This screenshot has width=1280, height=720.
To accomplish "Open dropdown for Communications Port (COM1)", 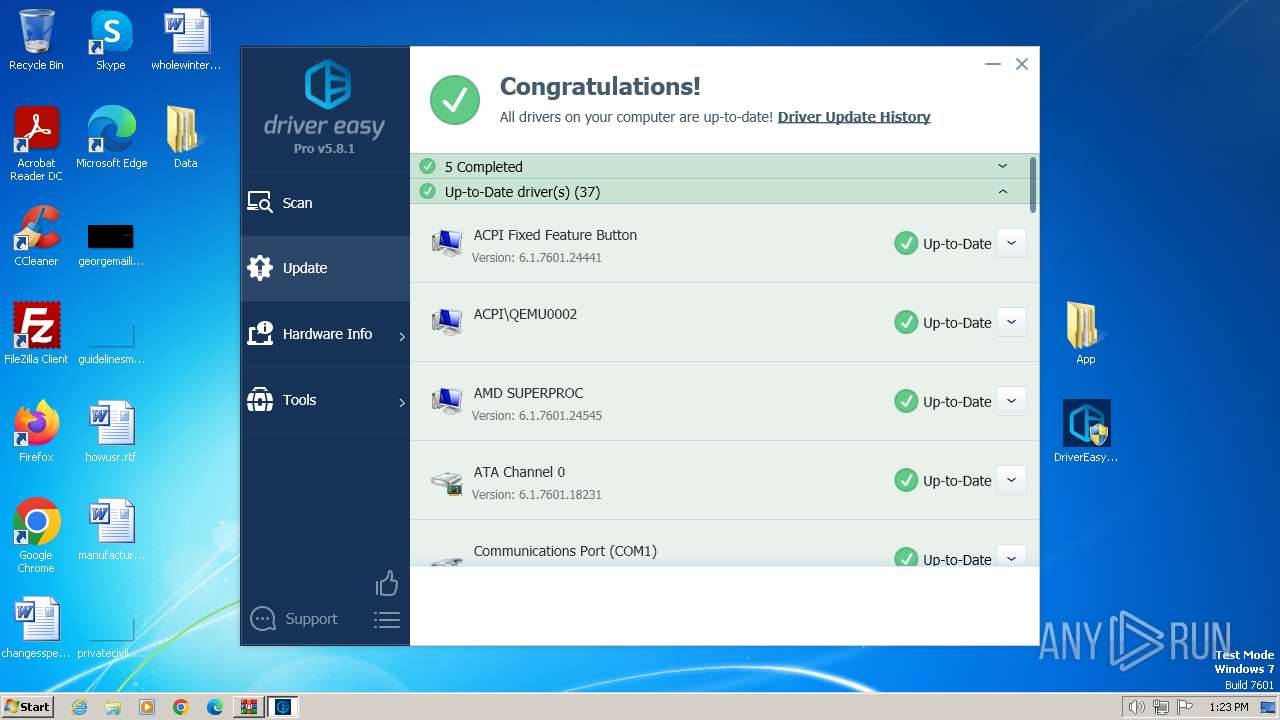I will pos(1011,556).
